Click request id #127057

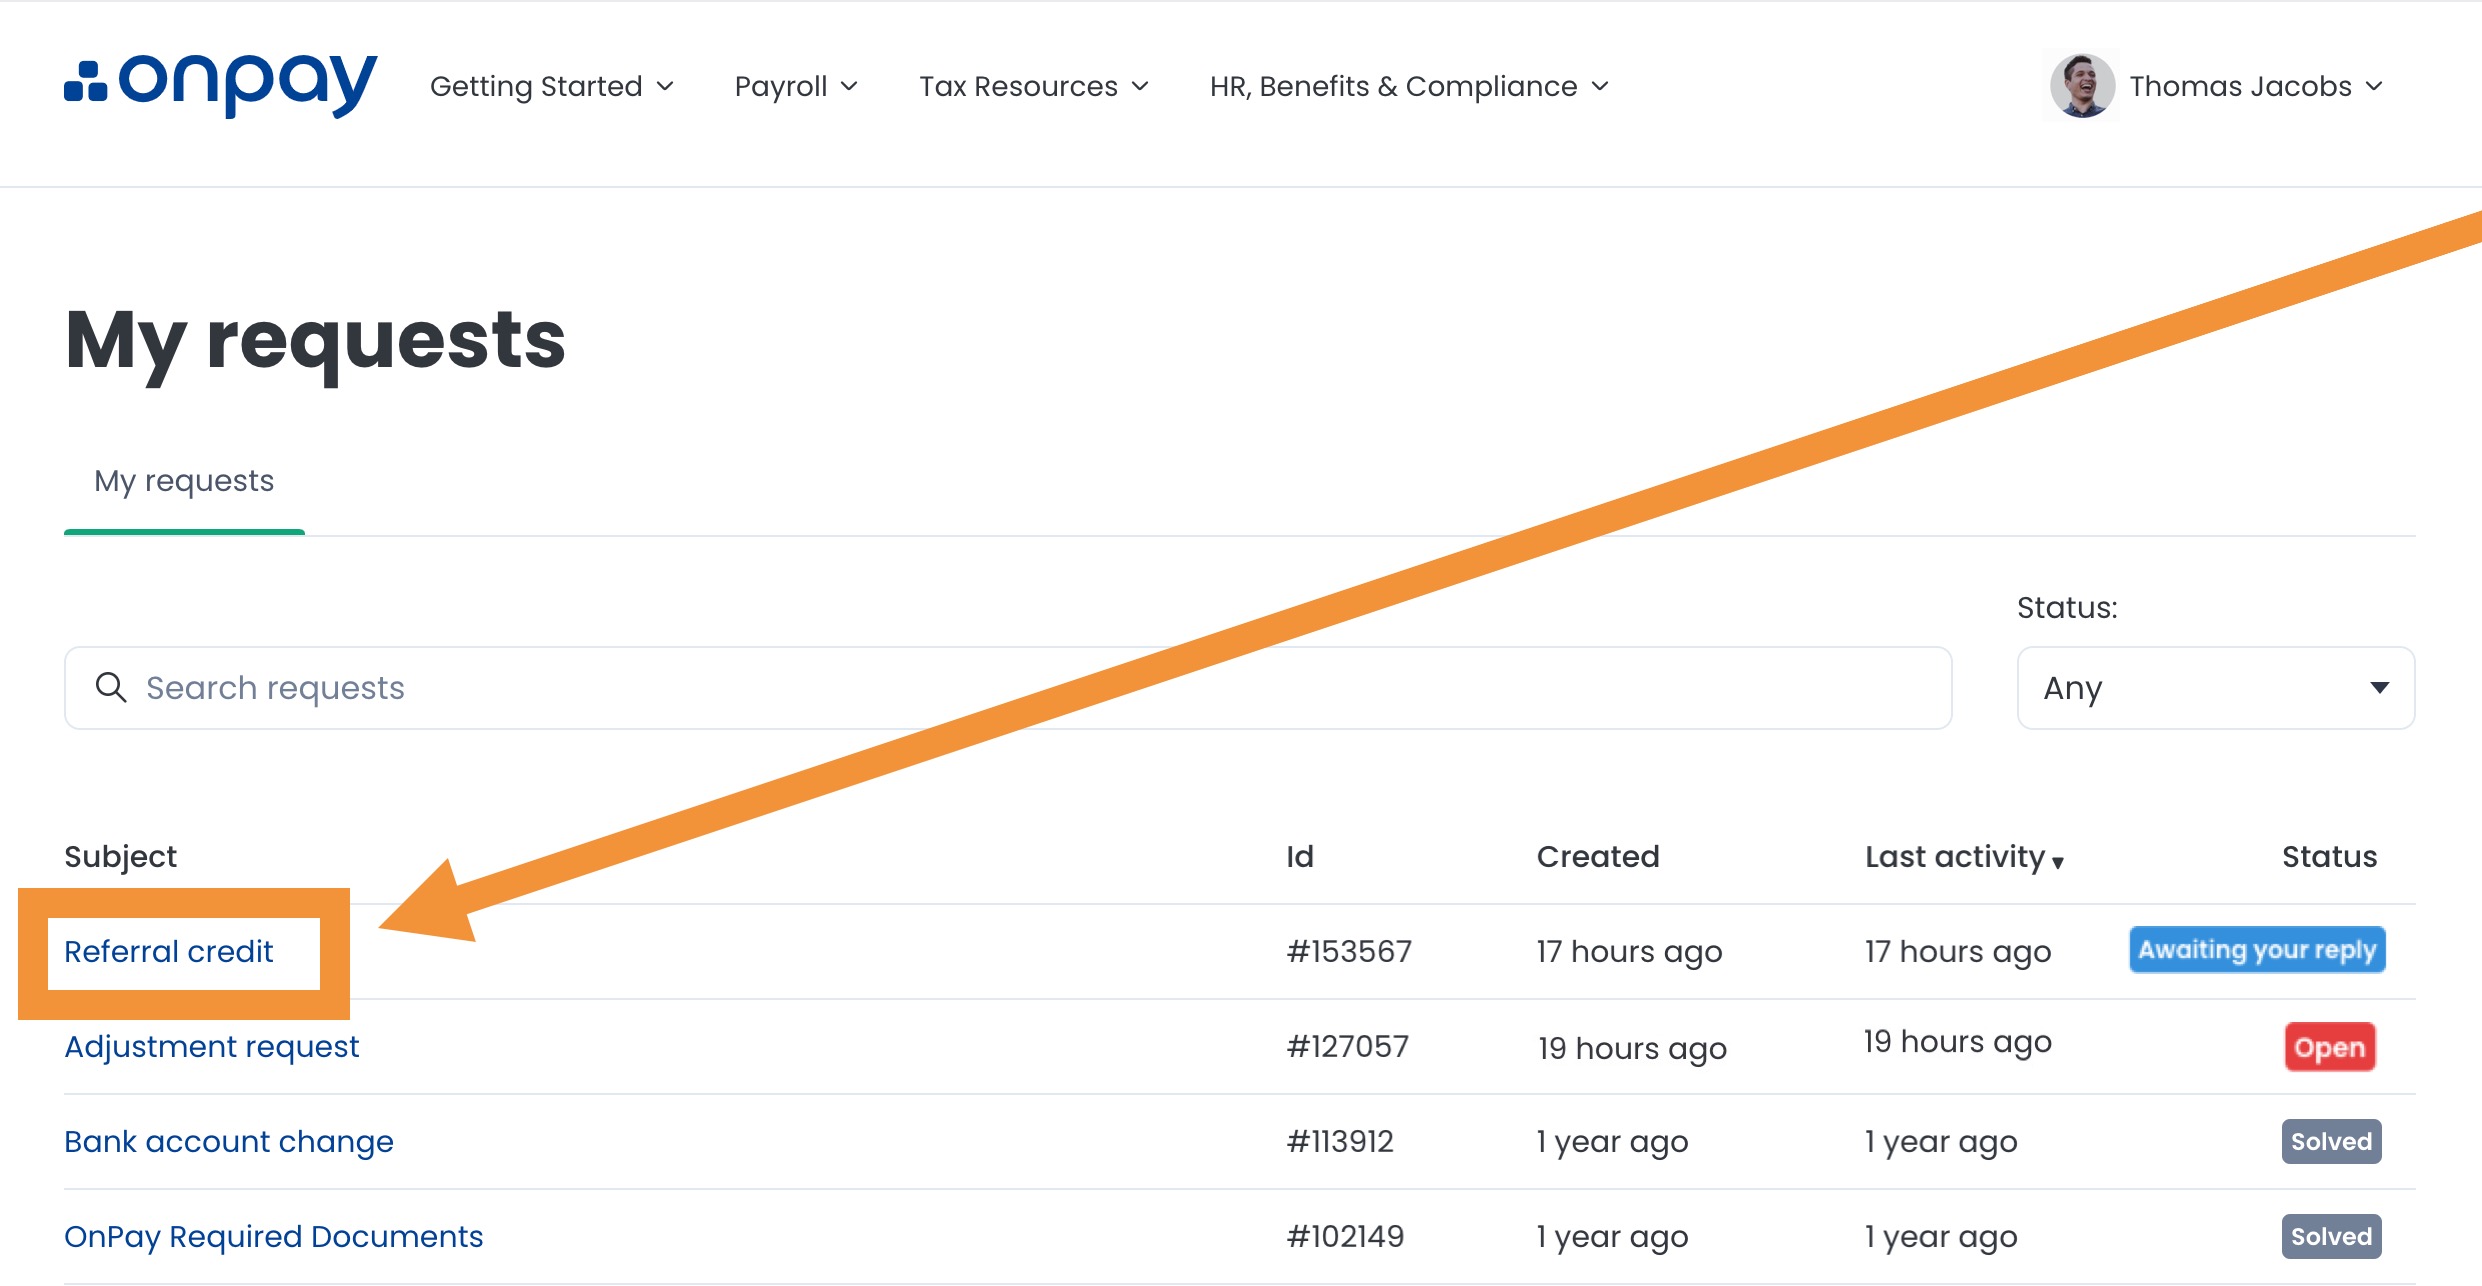pos(1347,1047)
